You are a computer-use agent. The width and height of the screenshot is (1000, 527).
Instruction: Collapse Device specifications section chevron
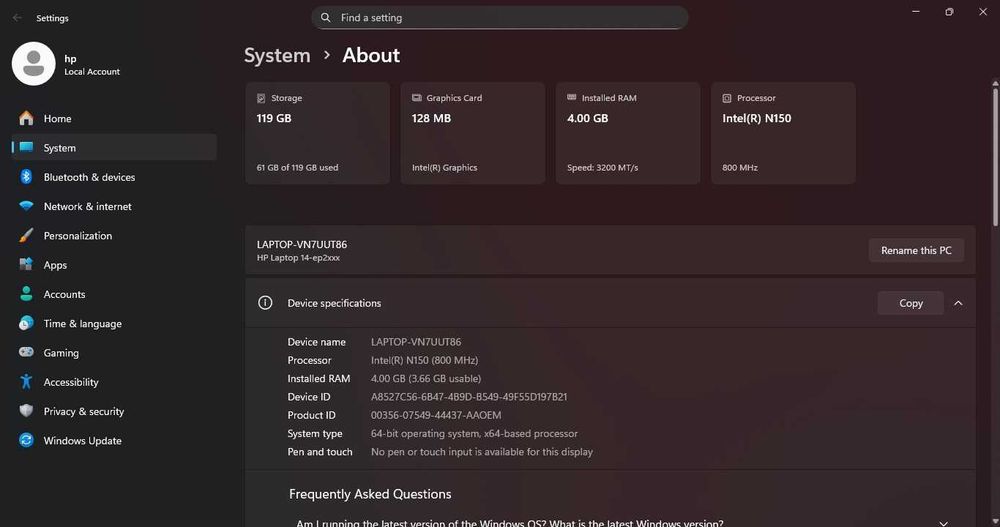pyautogui.click(x=958, y=303)
